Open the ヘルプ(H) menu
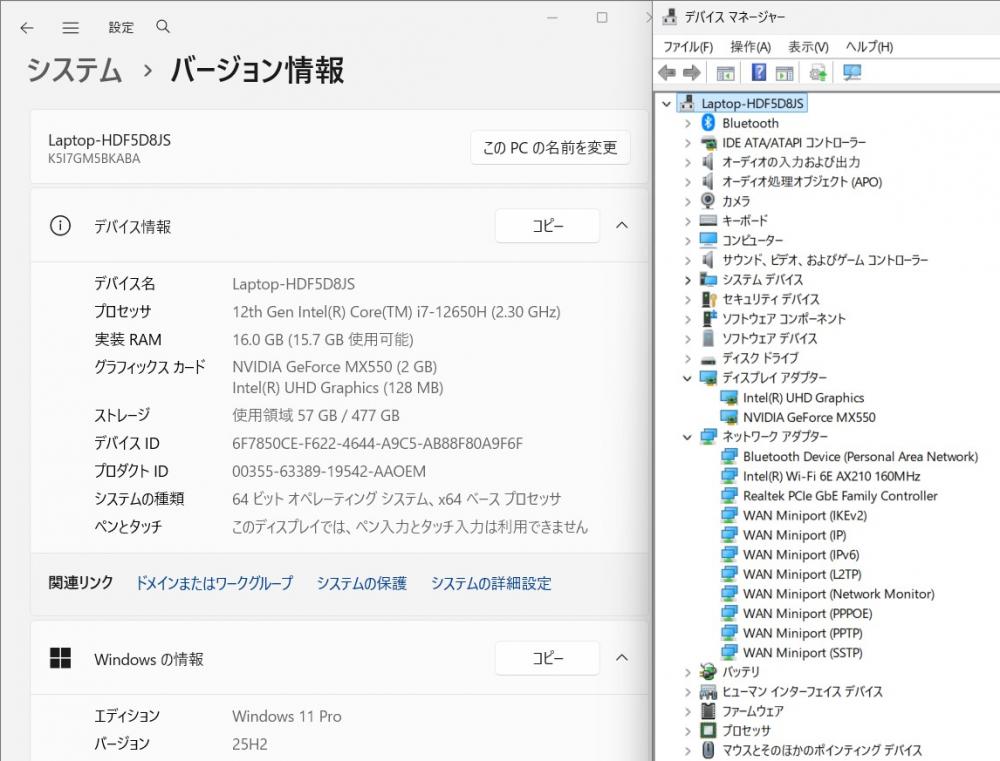The width and height of the screenshot is (1000, 761). coord(869,47)
